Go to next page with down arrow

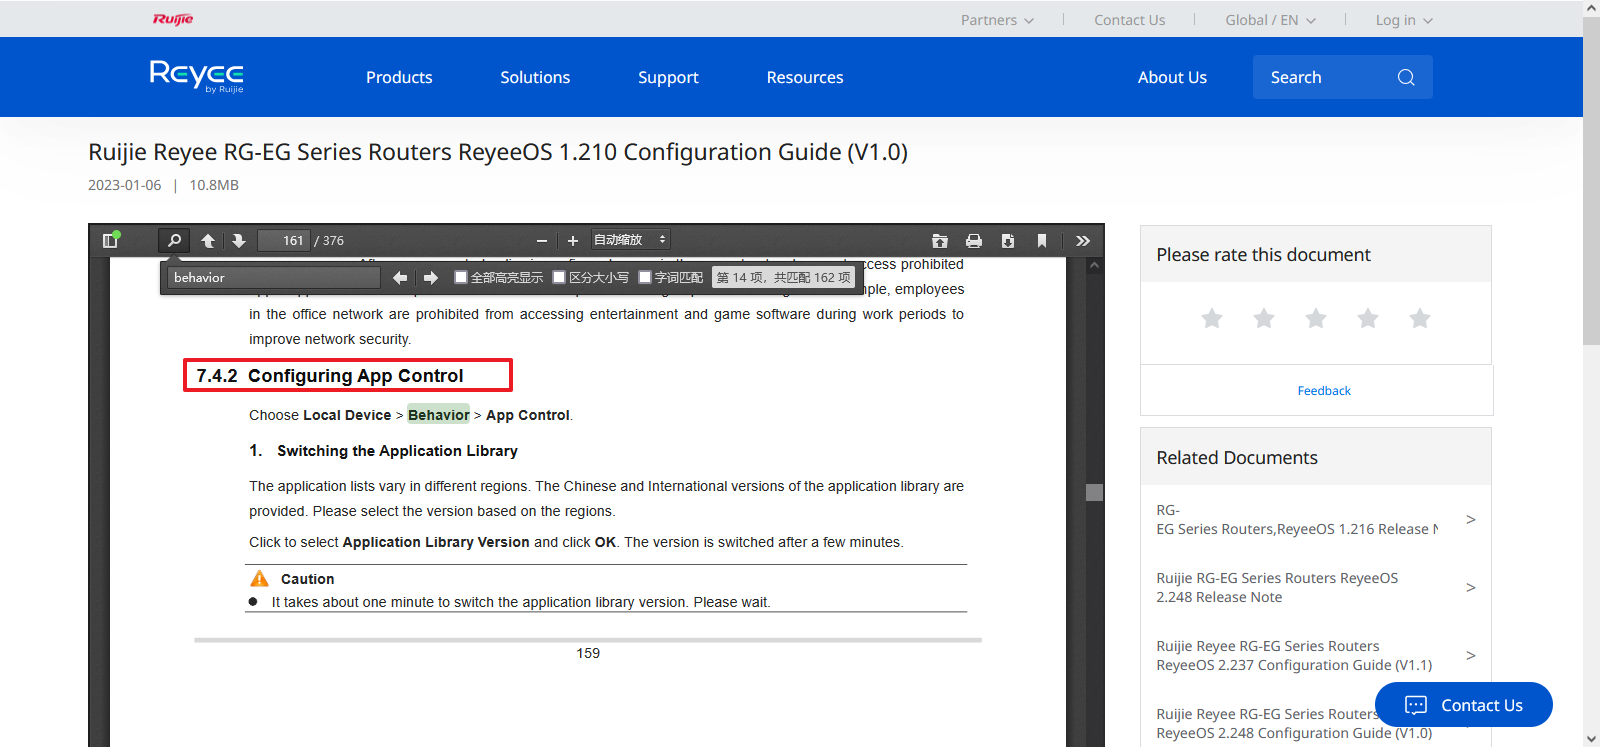238,240
